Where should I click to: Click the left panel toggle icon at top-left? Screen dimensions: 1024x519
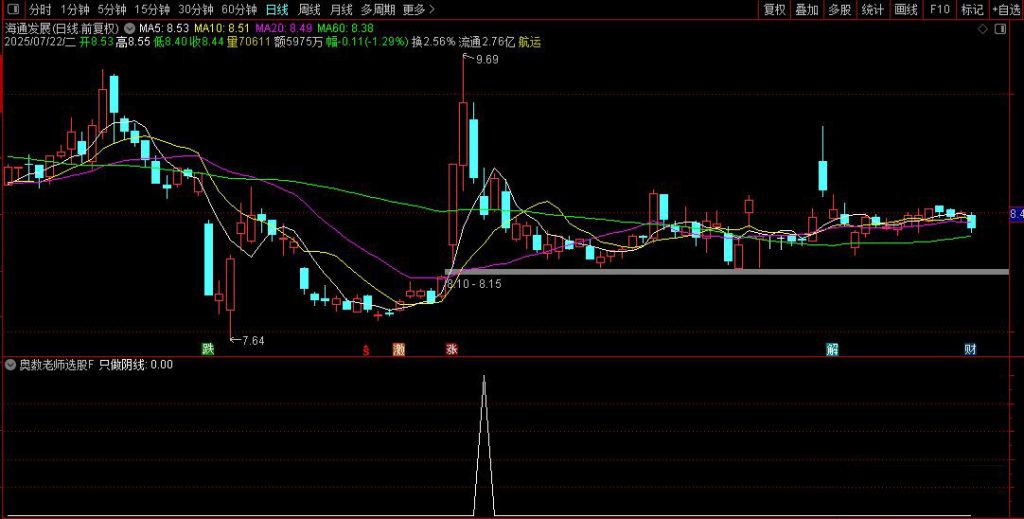point(11,9)
